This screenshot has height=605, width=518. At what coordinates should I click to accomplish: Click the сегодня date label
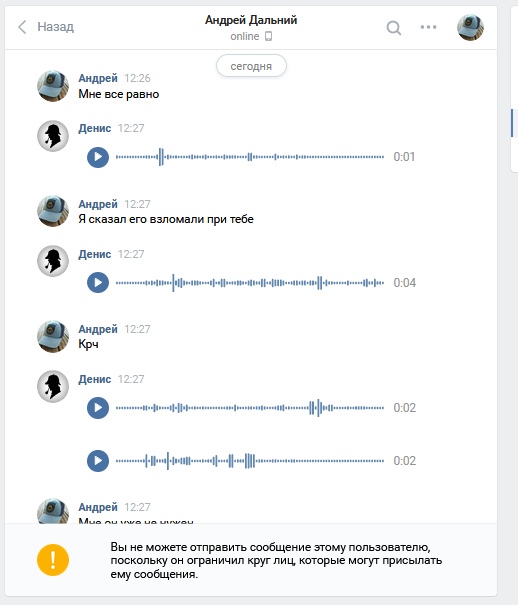(251, 66)
